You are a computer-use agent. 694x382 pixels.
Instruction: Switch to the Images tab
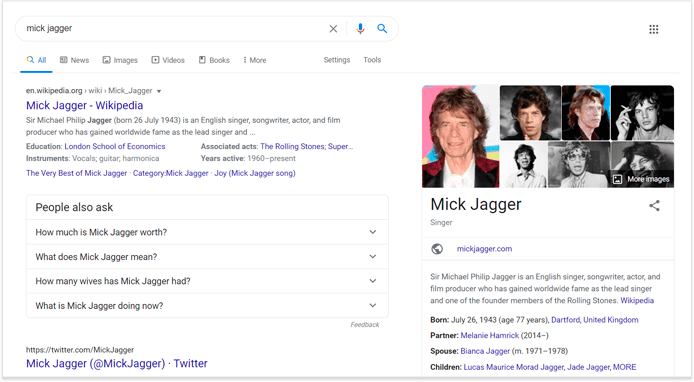point(120,60)
